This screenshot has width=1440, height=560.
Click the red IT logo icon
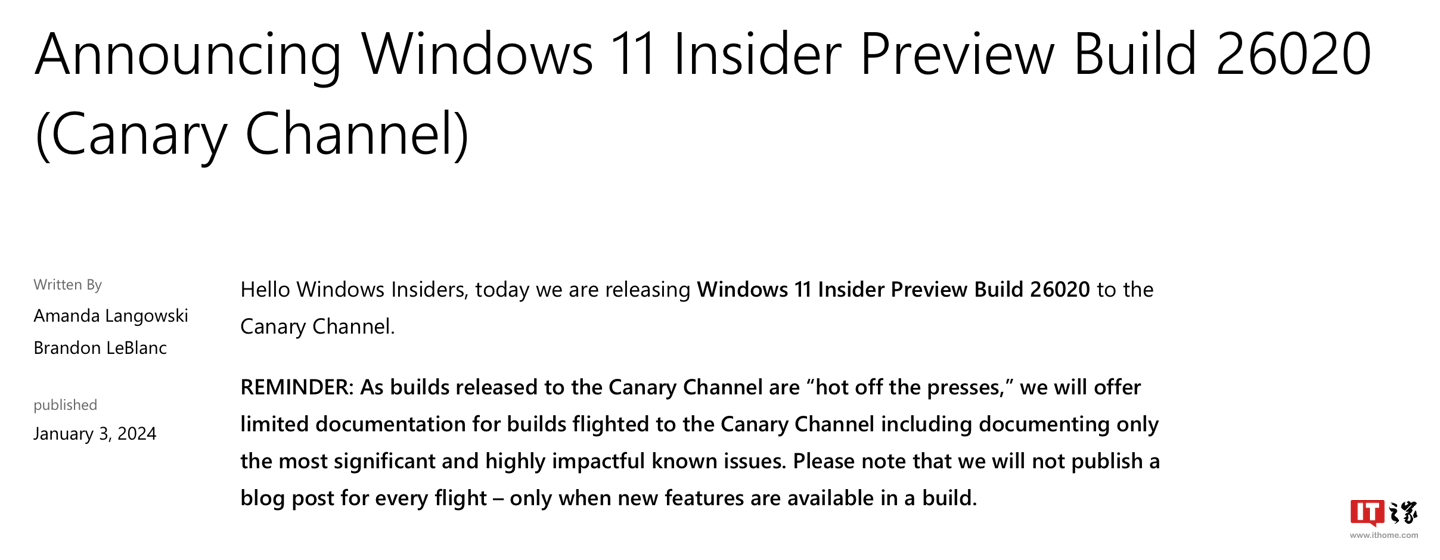click(1367, 513)
